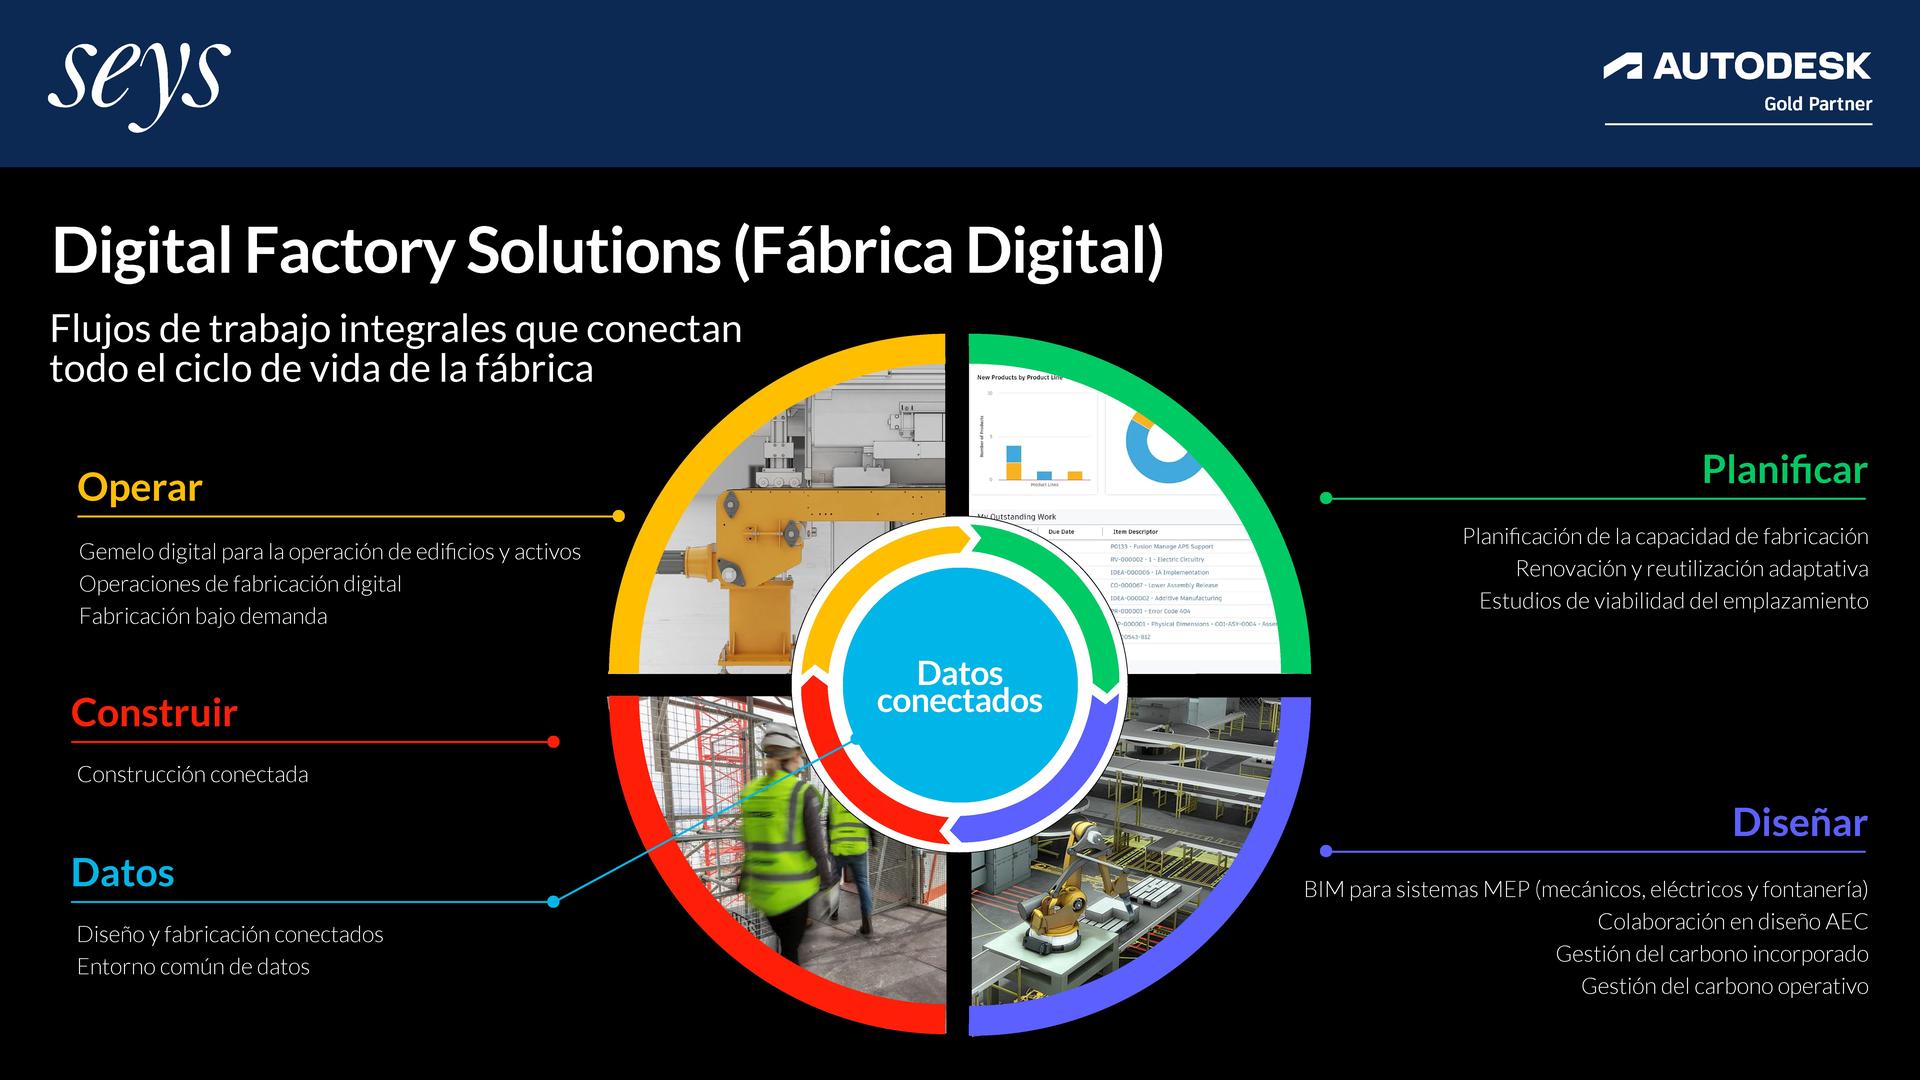Click the green dot beside Planificar line
This screenshot has height=1080, width=1920.
pos(1326,498)
